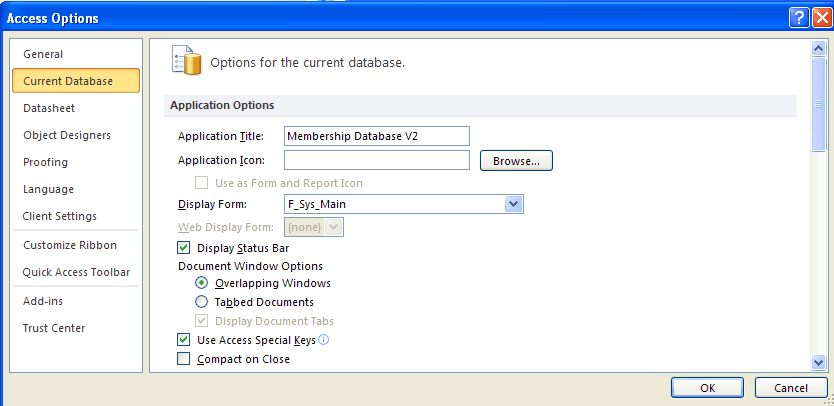Toggle Use Access Special Keys checkbox
This screenshot has width=834, height=406.
coord(184,339)
